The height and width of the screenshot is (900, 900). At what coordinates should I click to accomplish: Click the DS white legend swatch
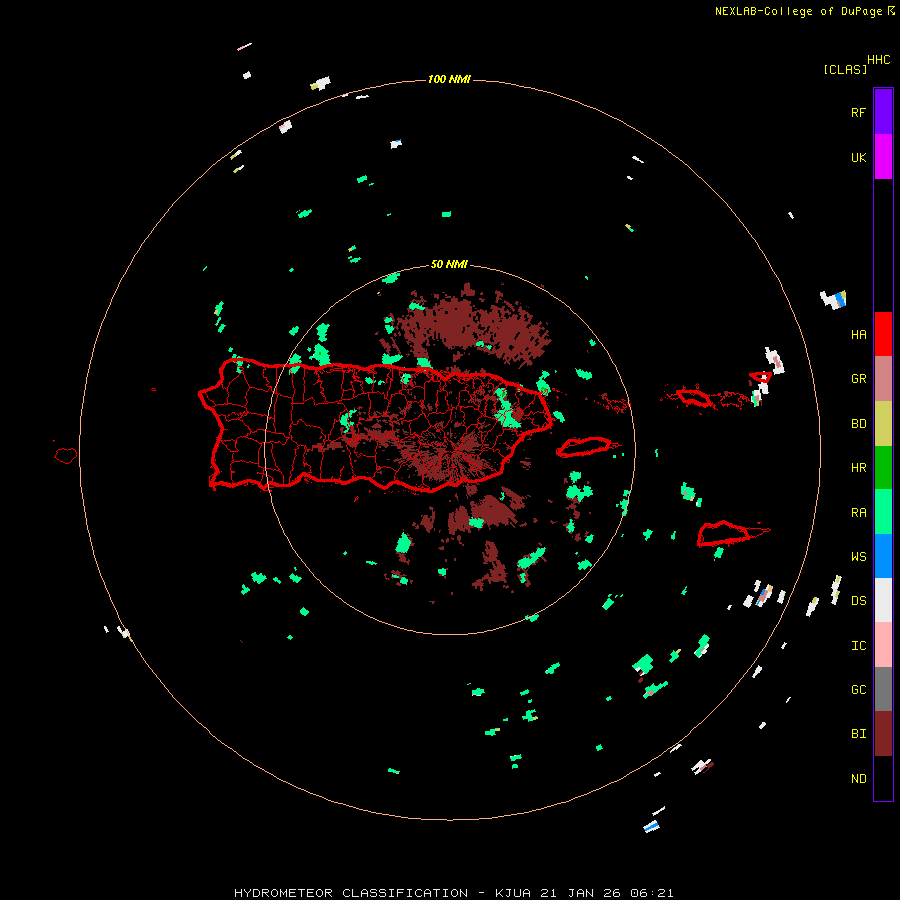click(883, 600)
